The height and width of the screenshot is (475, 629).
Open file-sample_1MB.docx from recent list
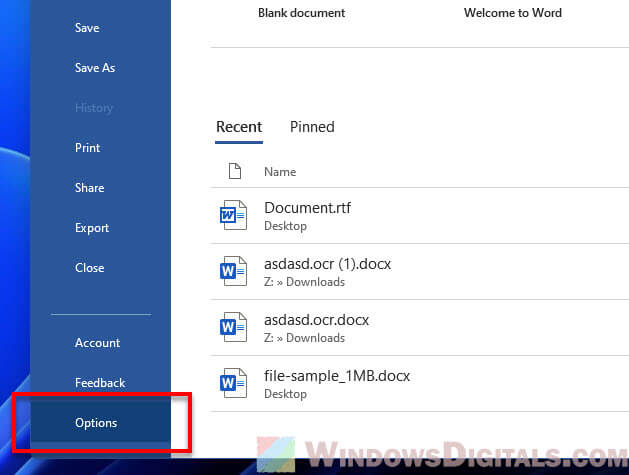[337, 376]
